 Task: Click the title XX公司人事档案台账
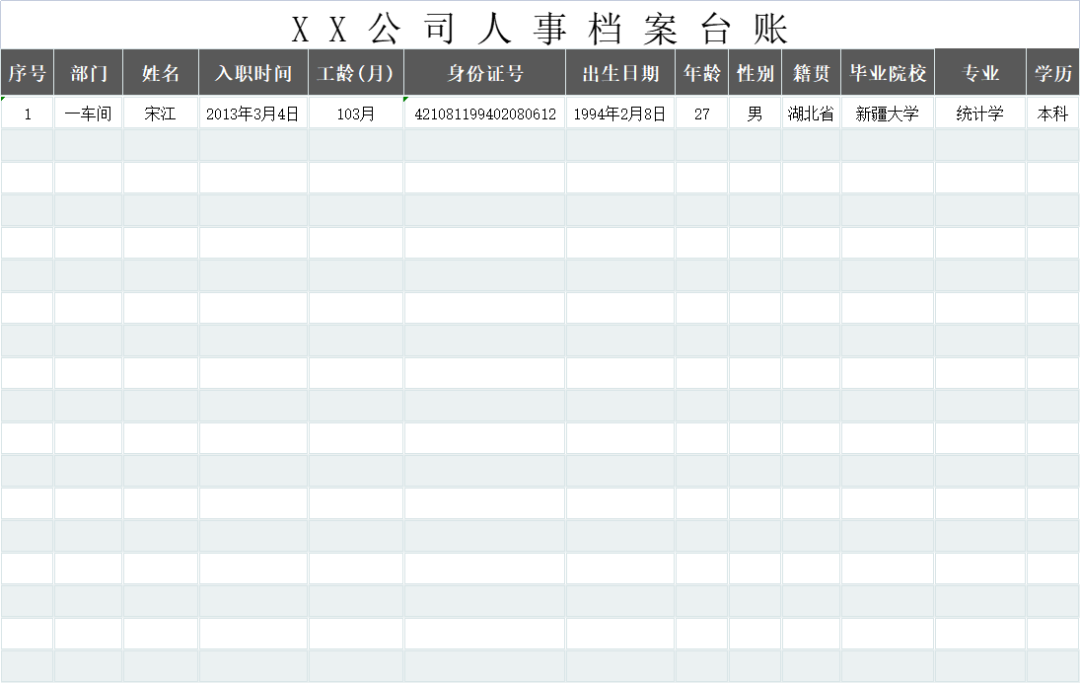pos(539,29)
